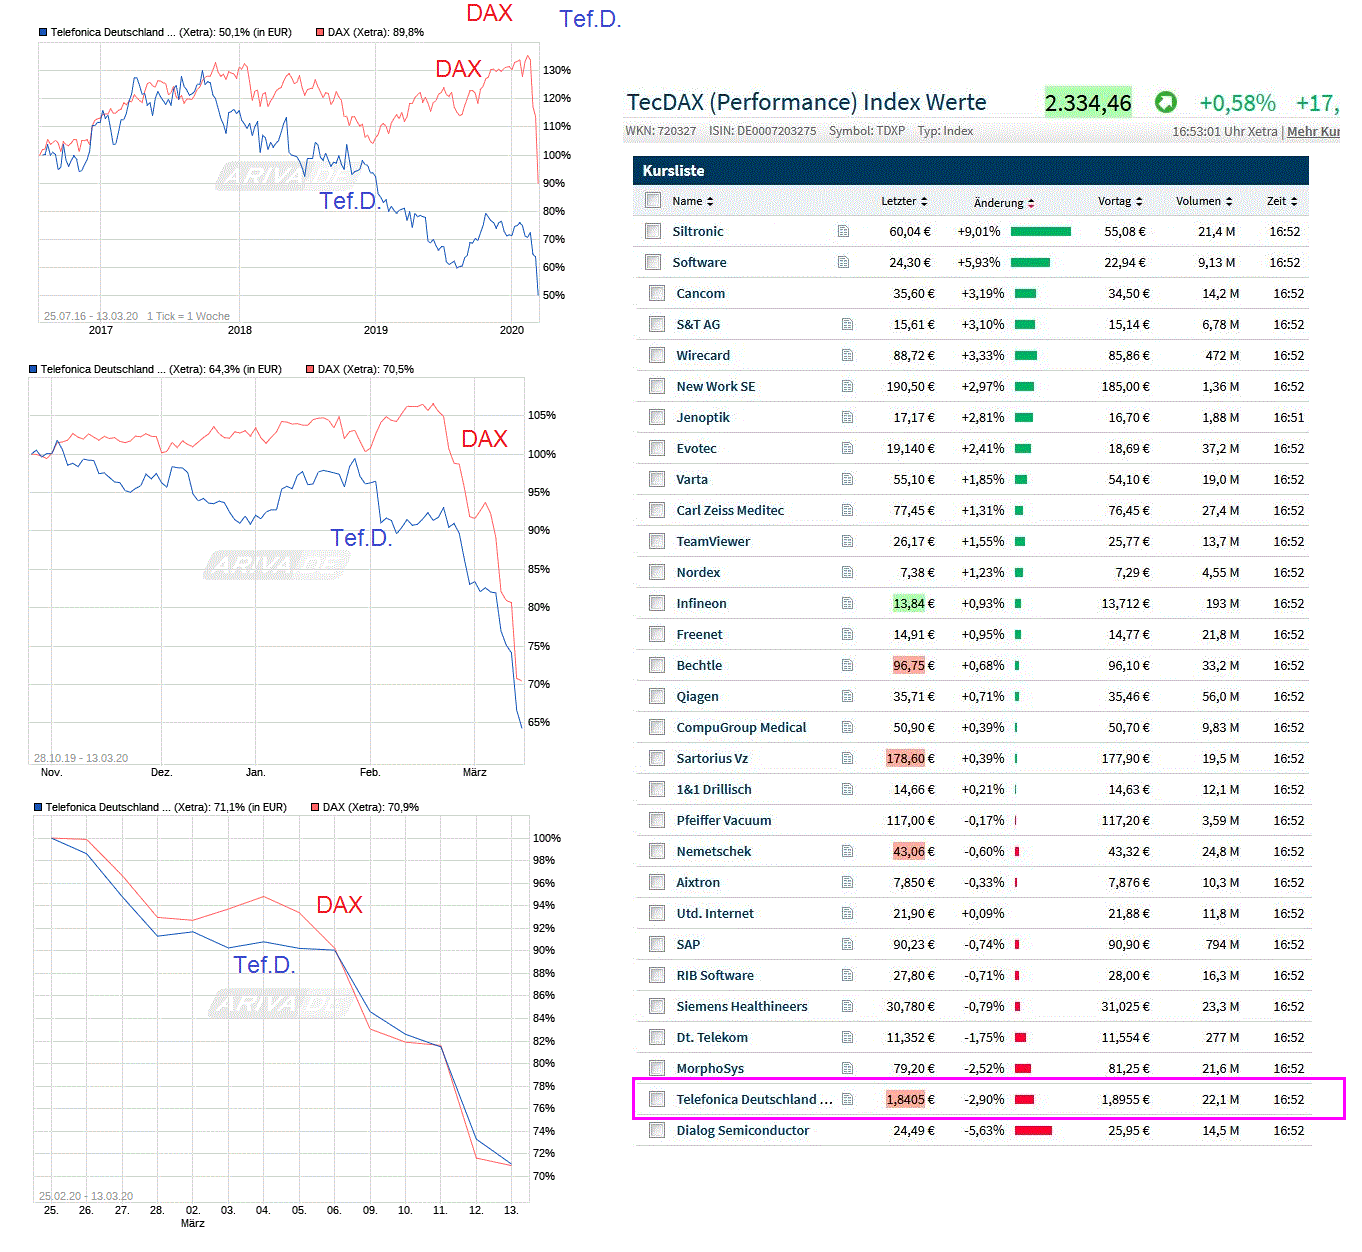
Task: Open the news icon beside SAP
Action: point(847,944)
